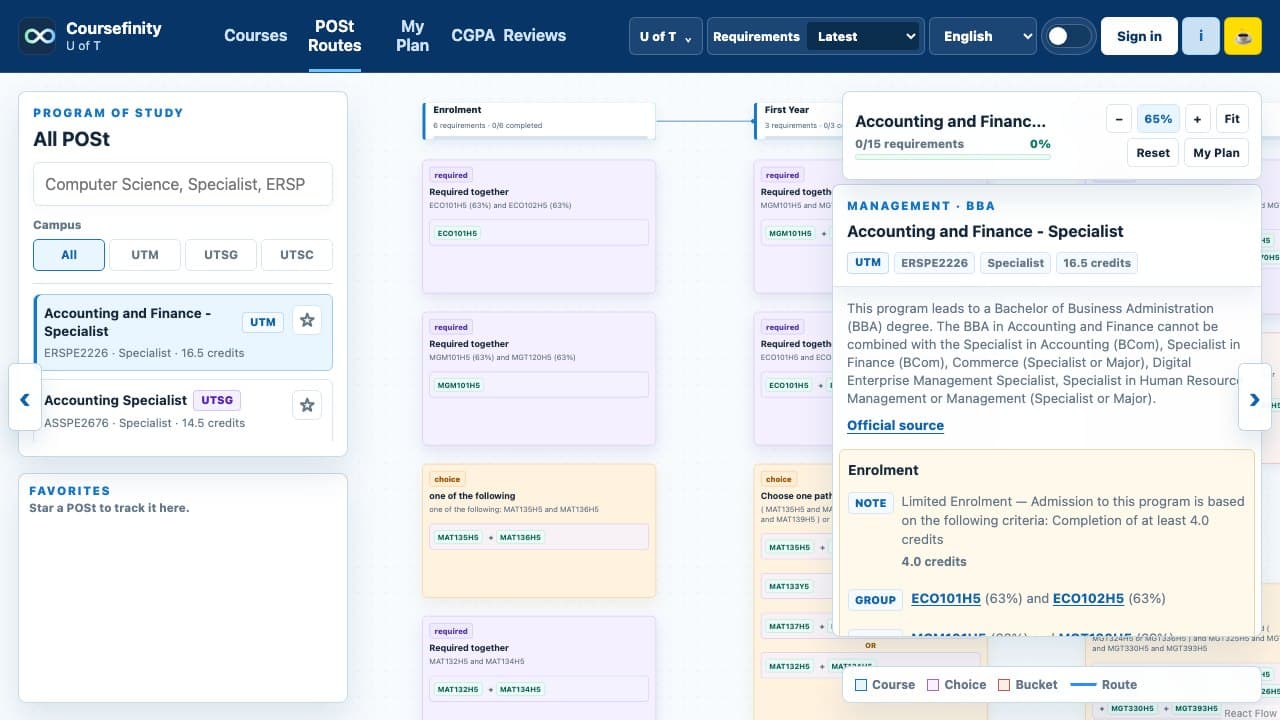Click the 16.5 credits tag
Image resolution: width=1280 pixels, height=720 pixels.
coord(1097,263)
